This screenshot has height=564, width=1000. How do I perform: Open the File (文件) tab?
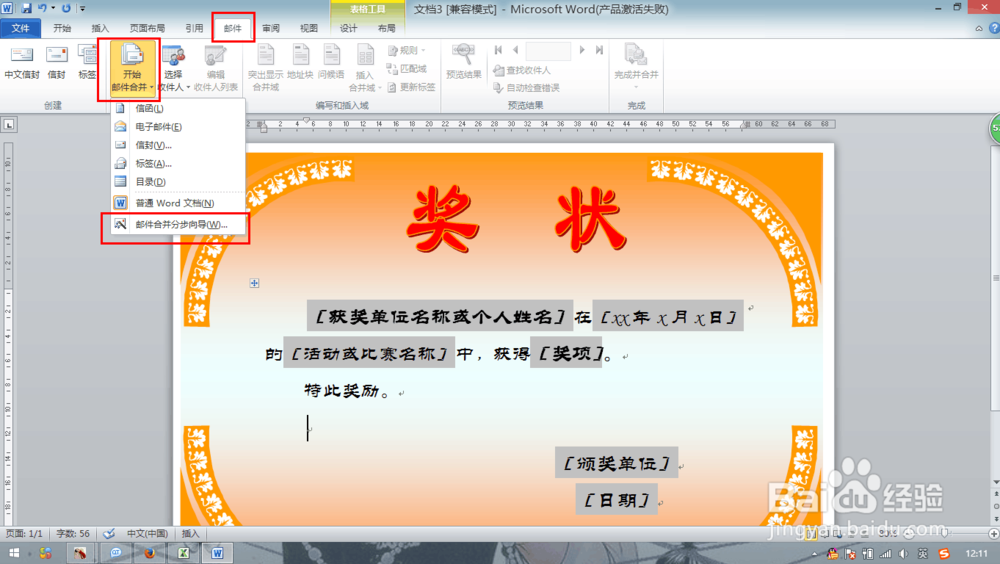20,28
